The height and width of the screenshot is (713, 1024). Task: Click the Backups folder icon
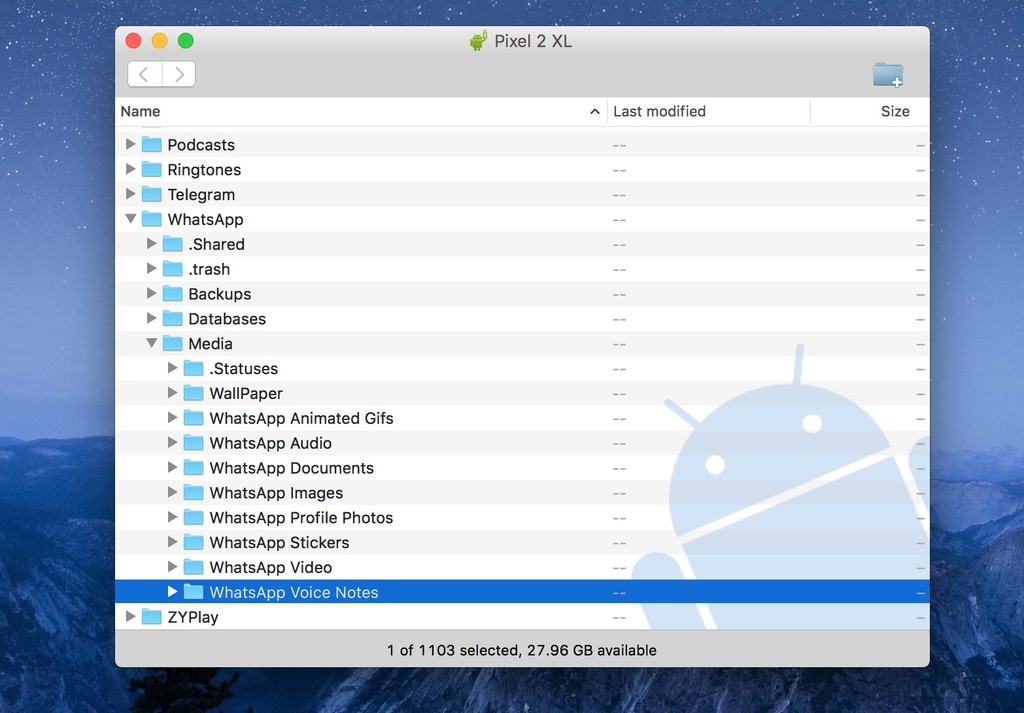(172, 293)
